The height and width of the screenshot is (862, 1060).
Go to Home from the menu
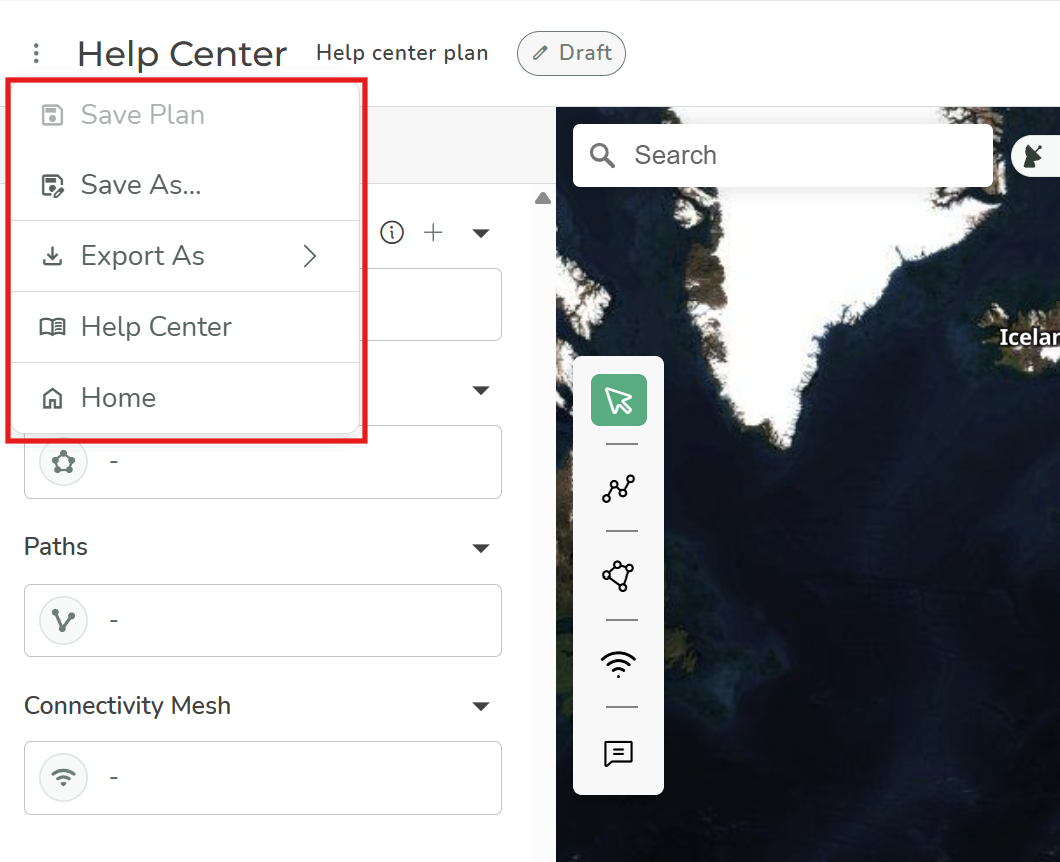(118, 398)
